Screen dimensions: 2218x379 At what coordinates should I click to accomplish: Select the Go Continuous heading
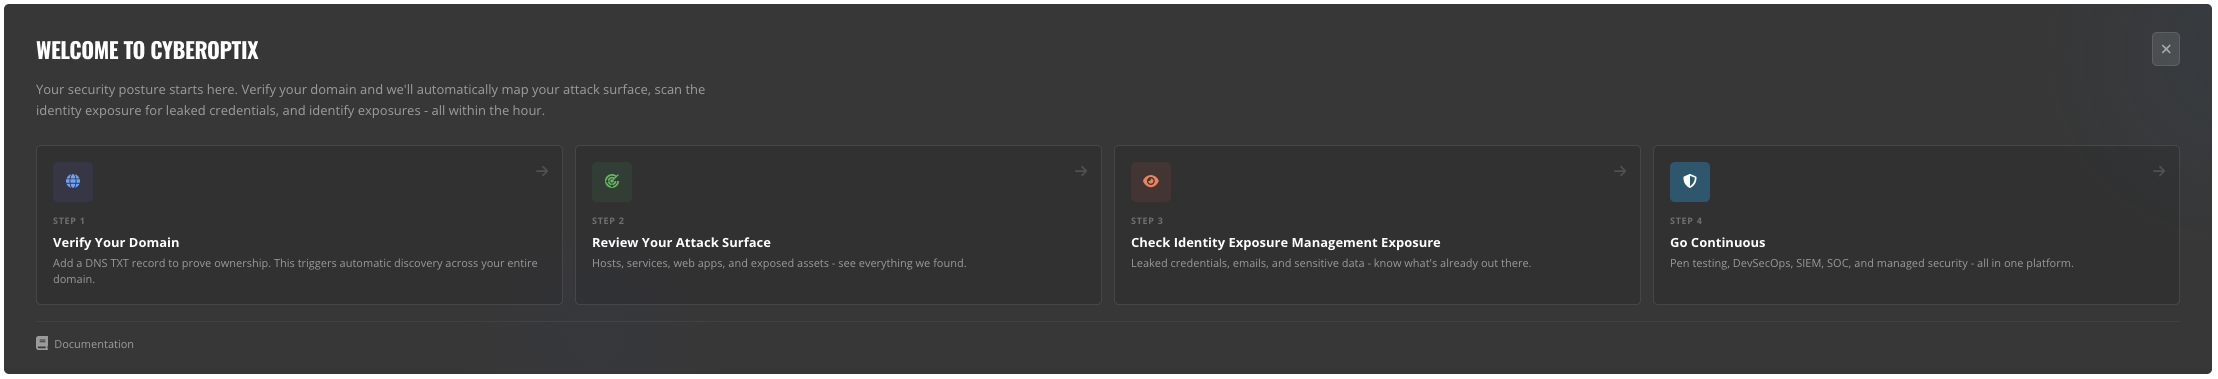(1717, 242)
